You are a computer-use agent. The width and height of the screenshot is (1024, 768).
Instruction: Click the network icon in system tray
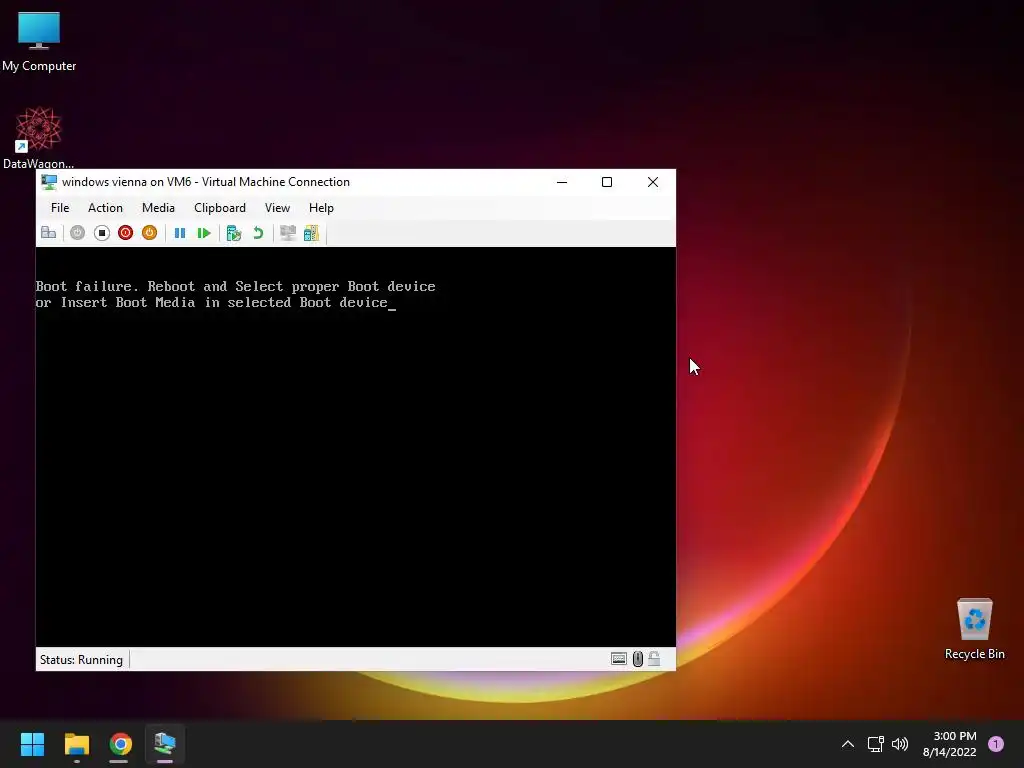pos(875,744)
